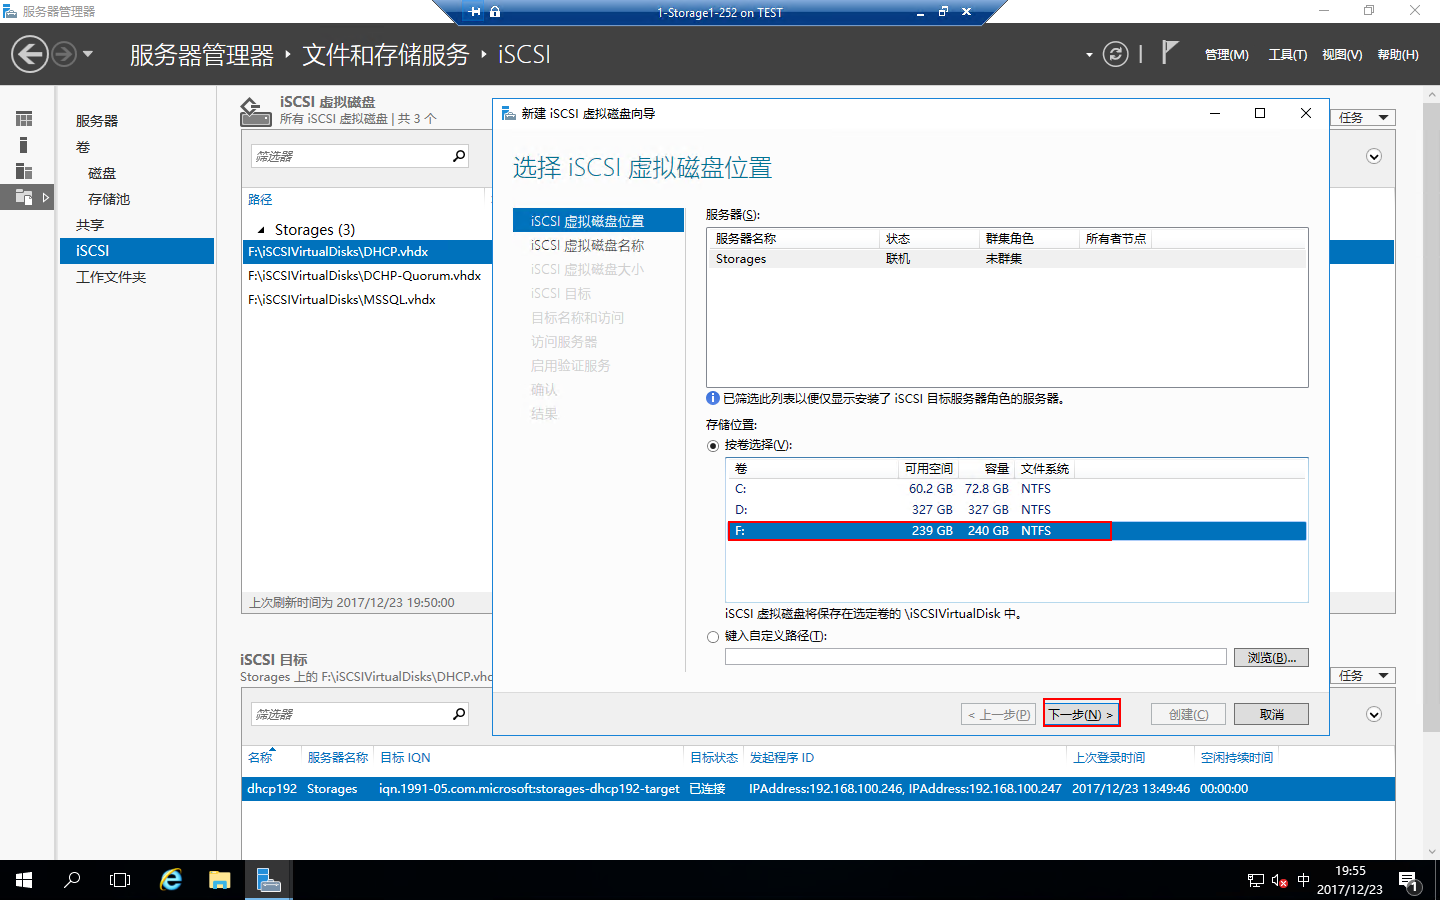
Task: Select 工作文件夹 in the navigation pane
Action: pyautogui.click(x=111, y=277)
